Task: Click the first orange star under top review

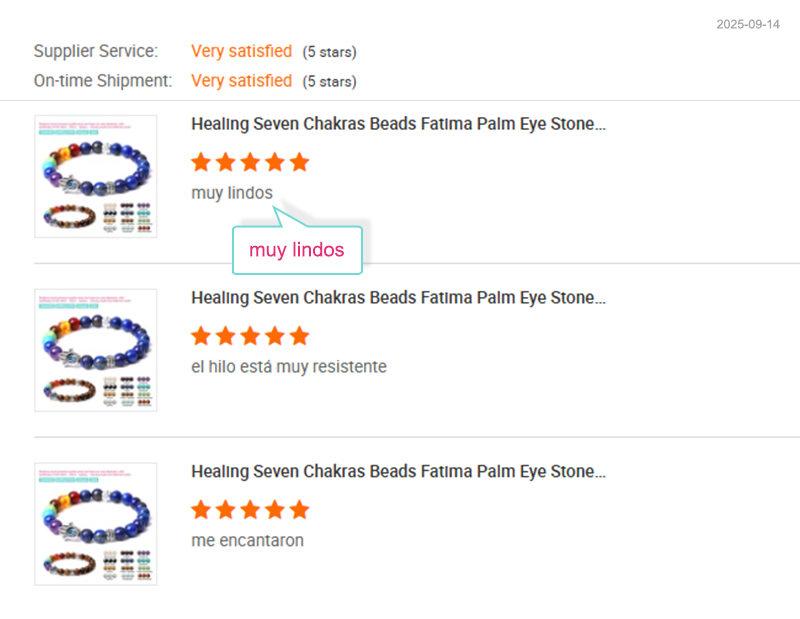Action: tap(200, 161)
